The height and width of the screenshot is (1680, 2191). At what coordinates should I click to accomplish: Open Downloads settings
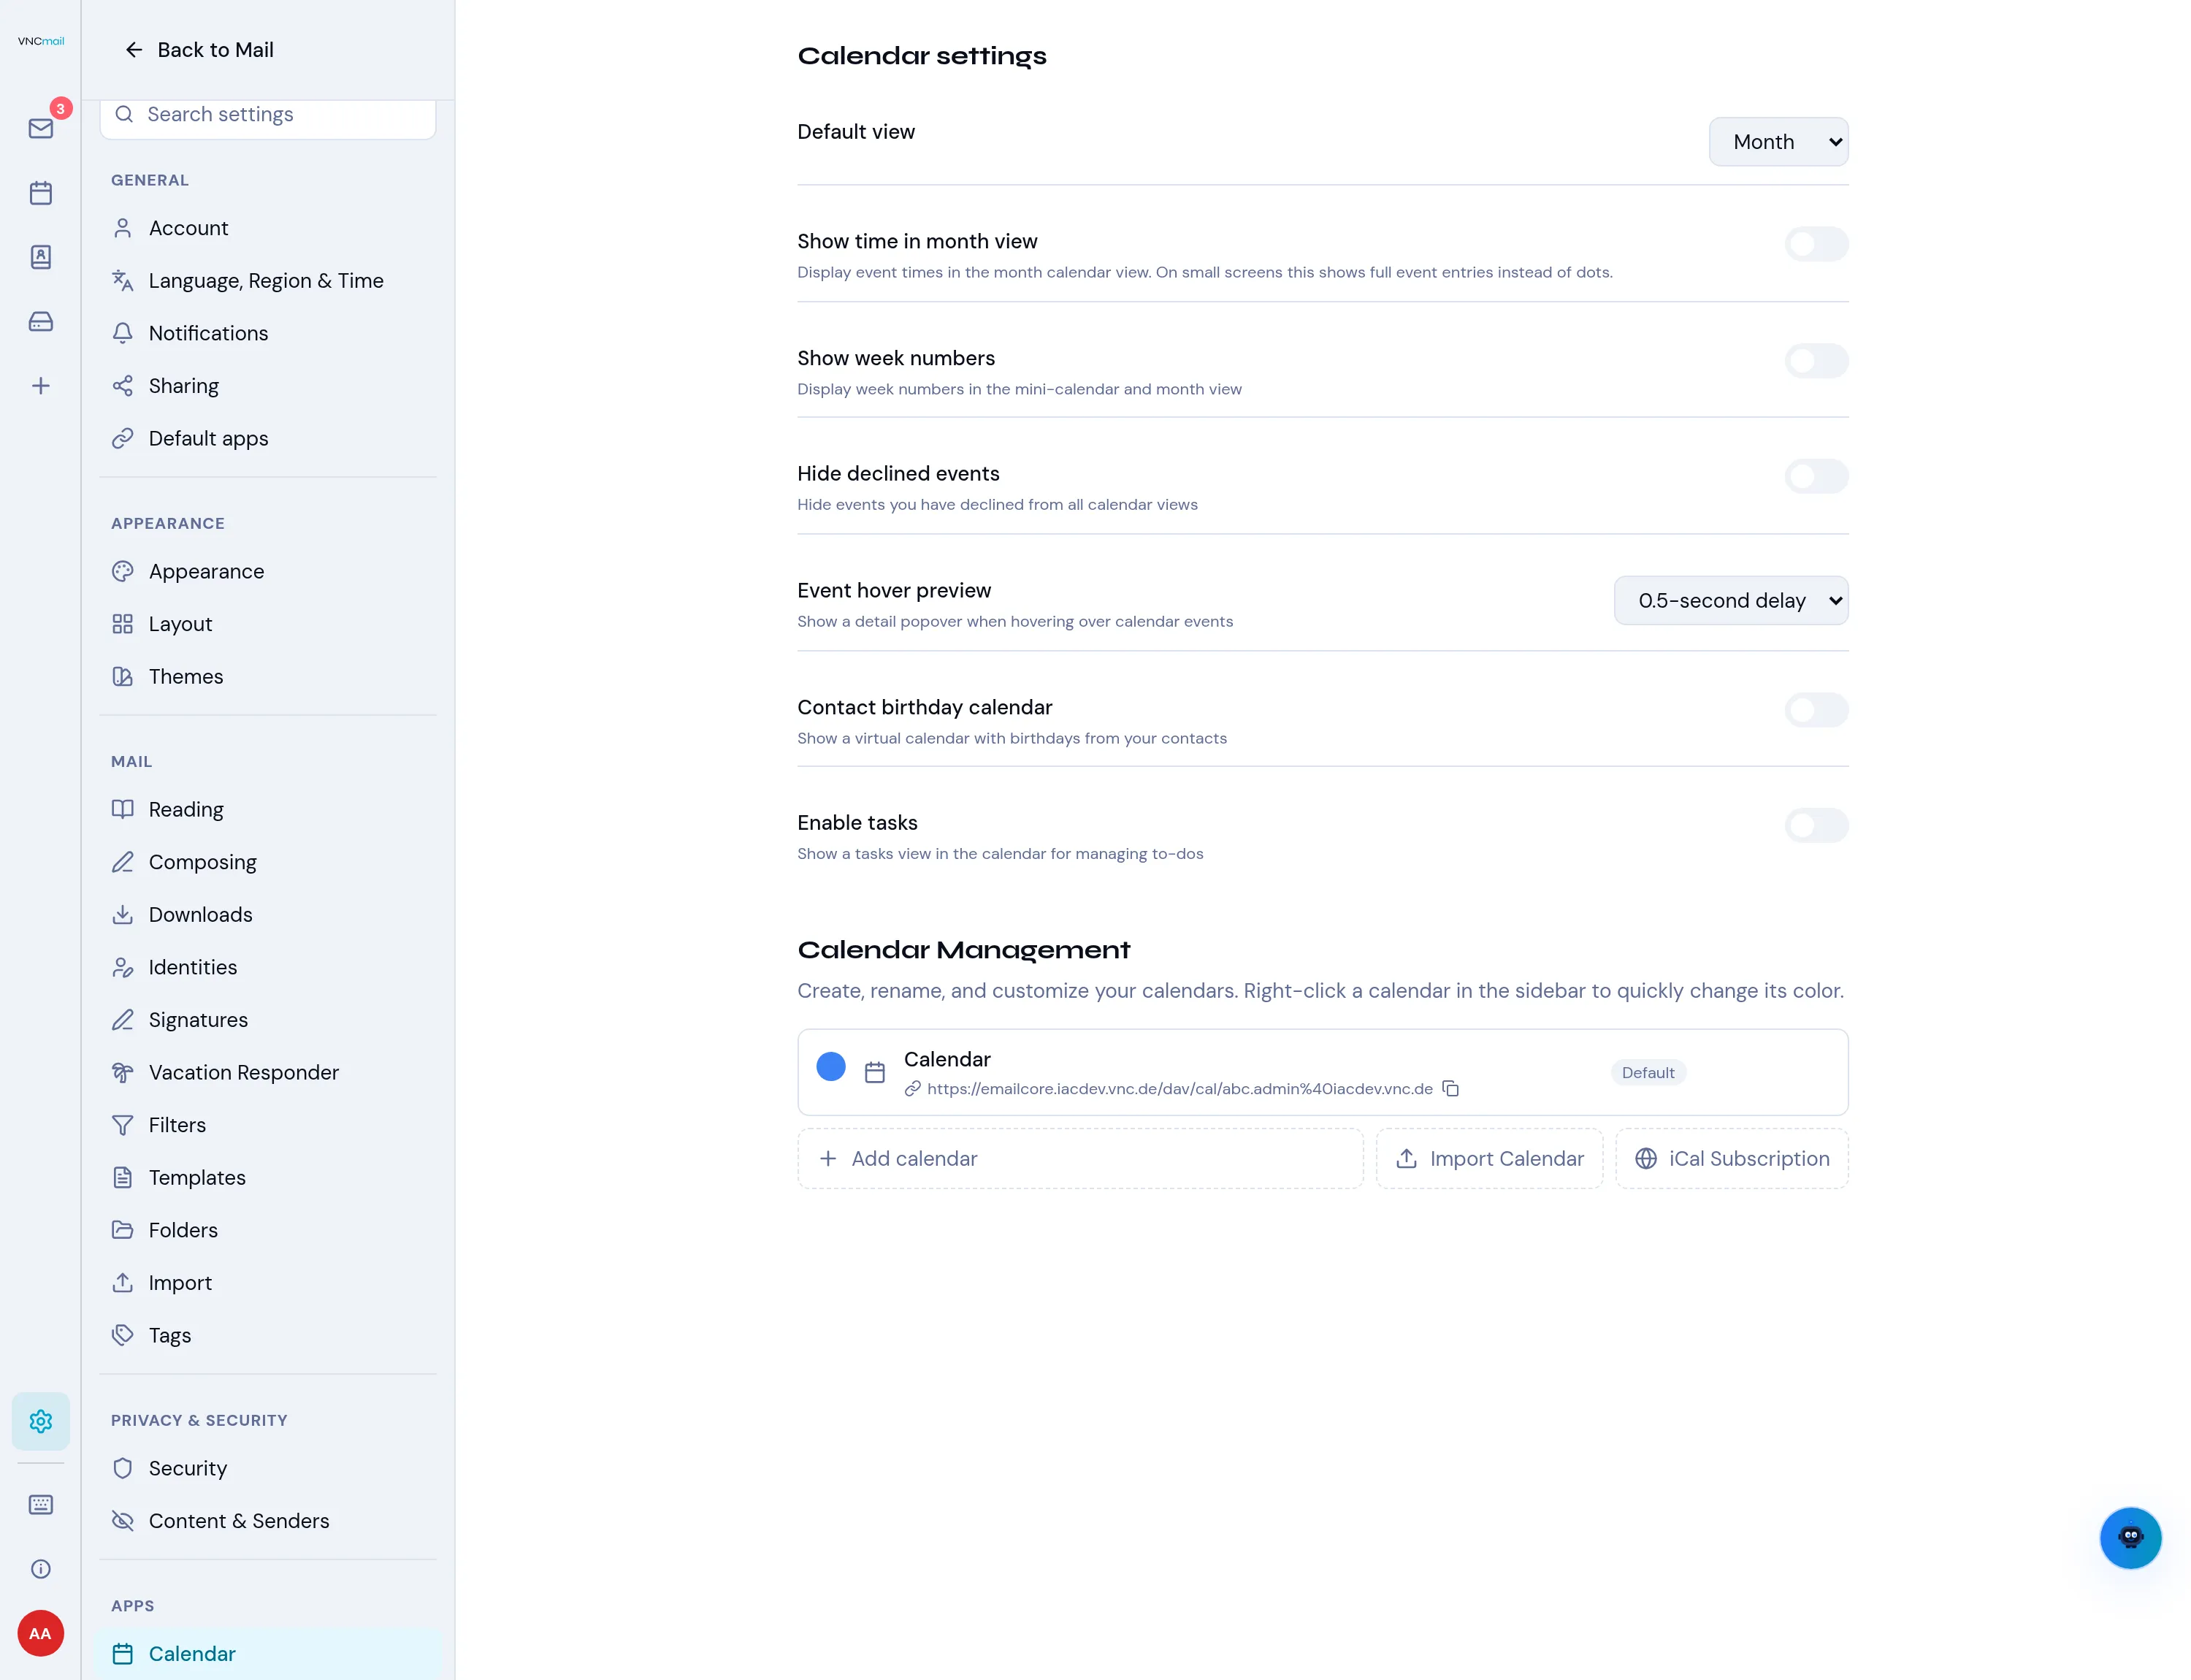click(268, 915)
